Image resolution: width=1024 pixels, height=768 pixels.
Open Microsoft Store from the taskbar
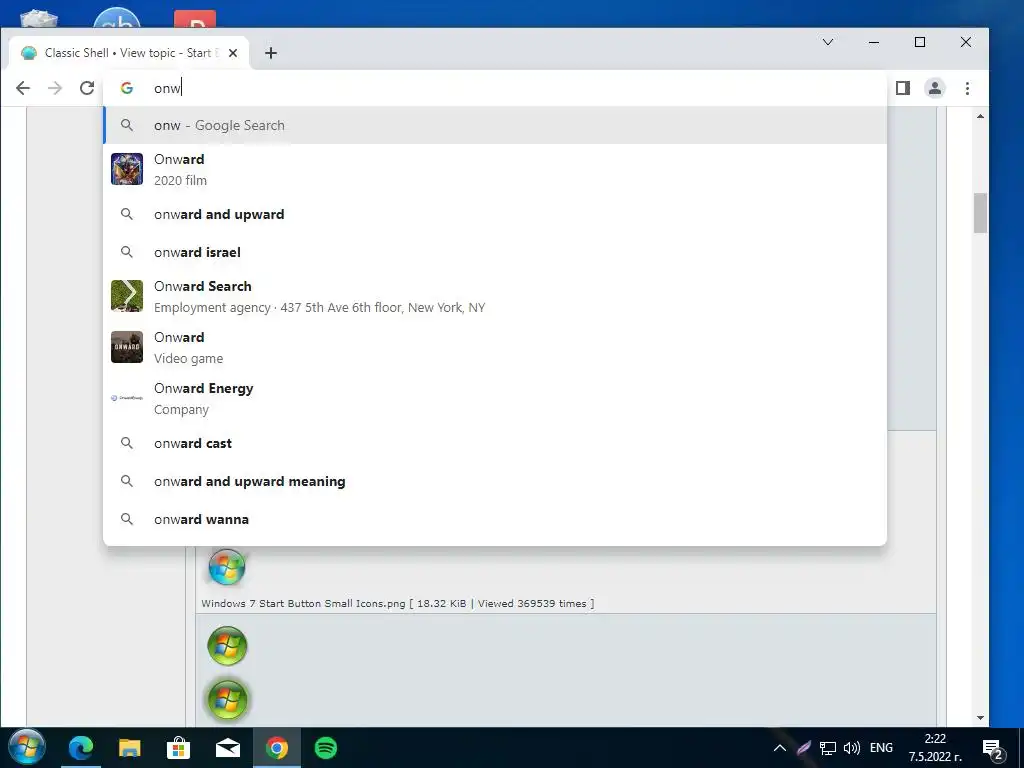[178, 748]
